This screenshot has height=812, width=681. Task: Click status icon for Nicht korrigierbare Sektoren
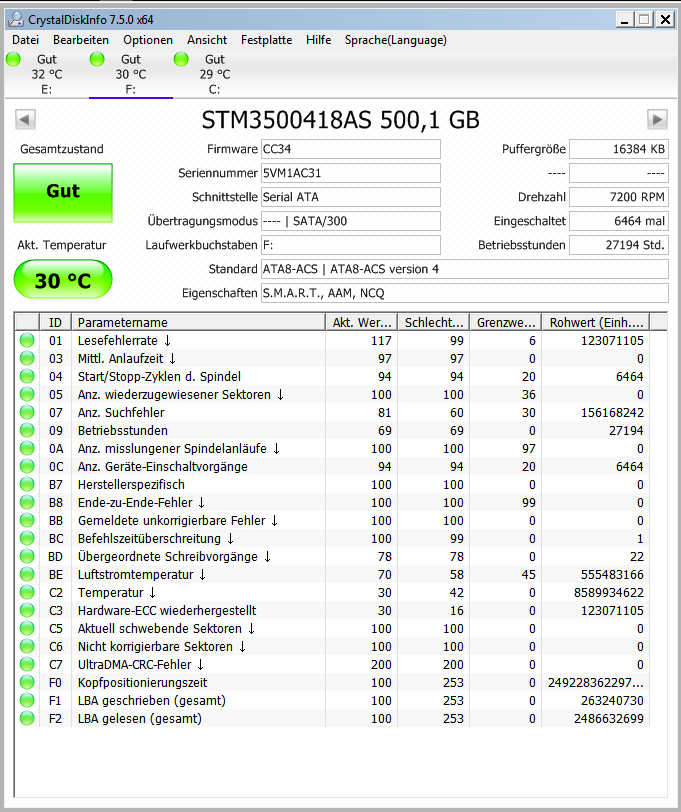27,646
